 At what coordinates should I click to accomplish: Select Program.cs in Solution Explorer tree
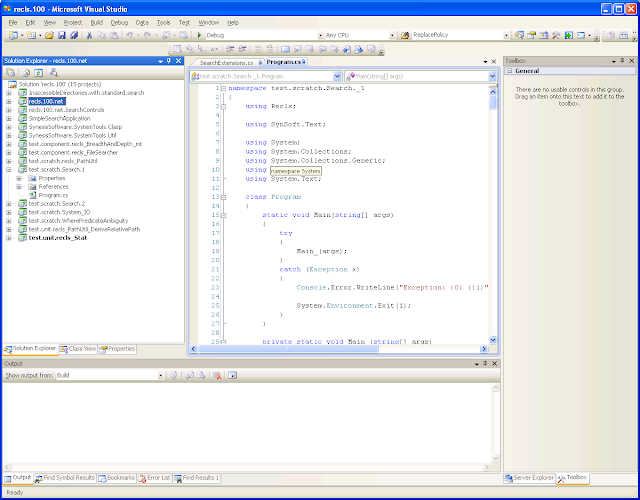(53, 196)
